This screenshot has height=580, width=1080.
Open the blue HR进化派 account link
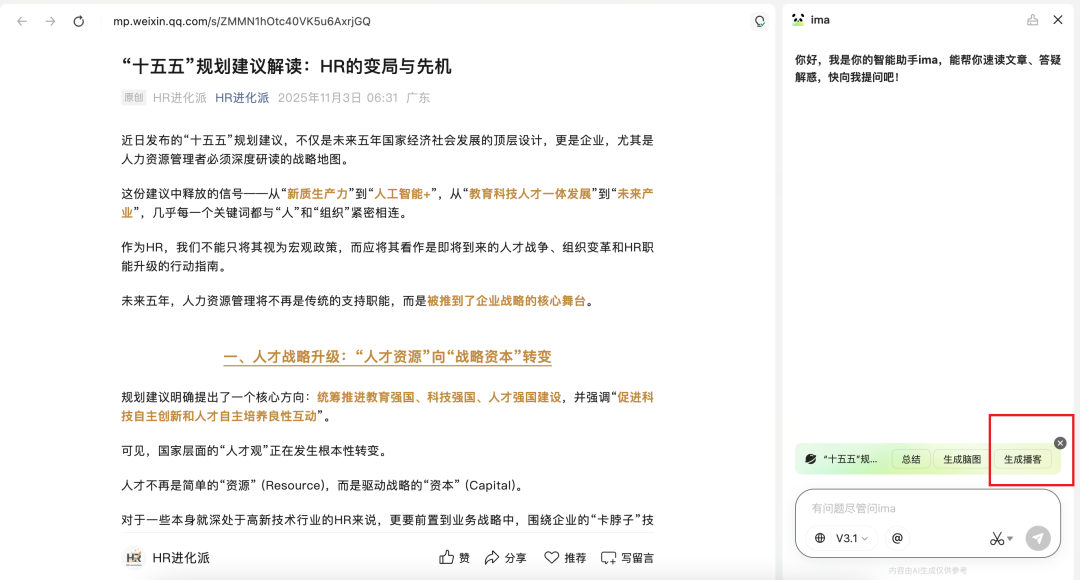(242, 98)
